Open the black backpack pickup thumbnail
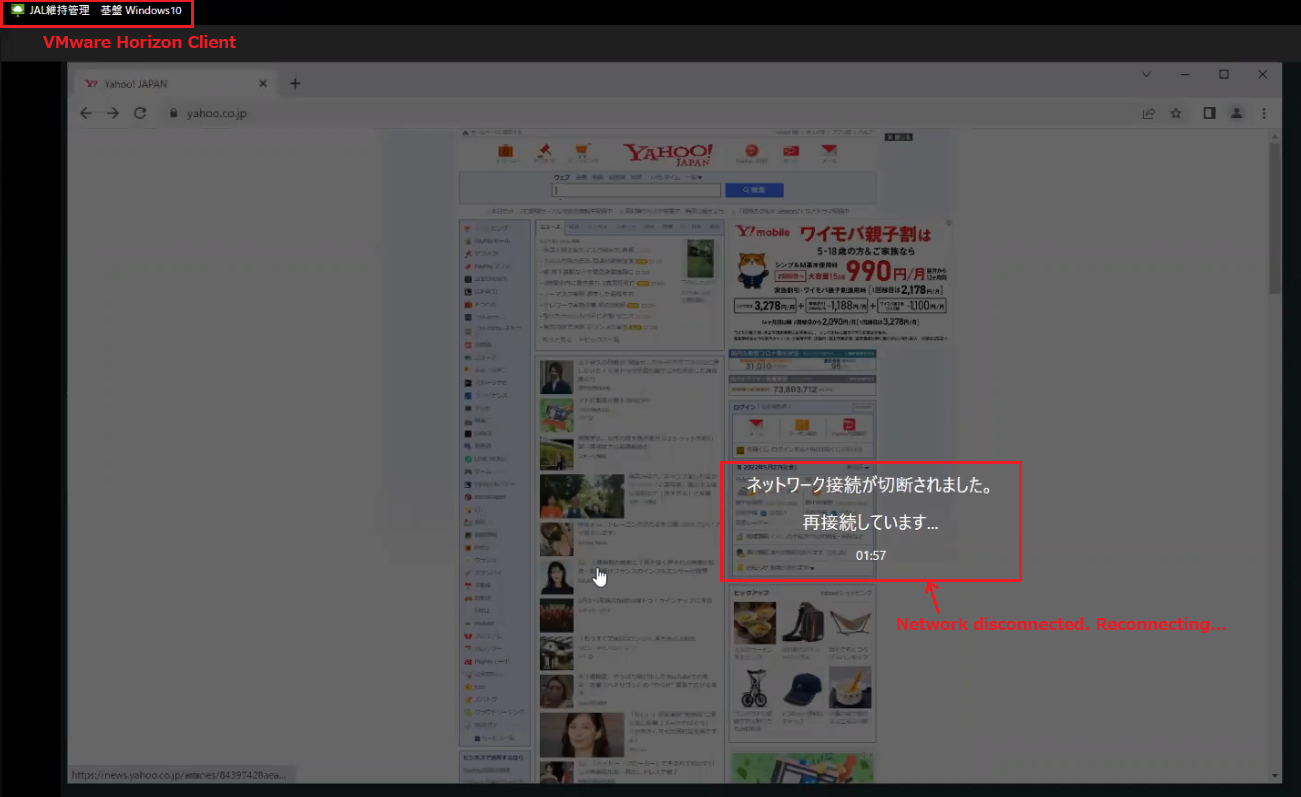The width and height of the screenshot is (1301, 797). pos(803,623)
